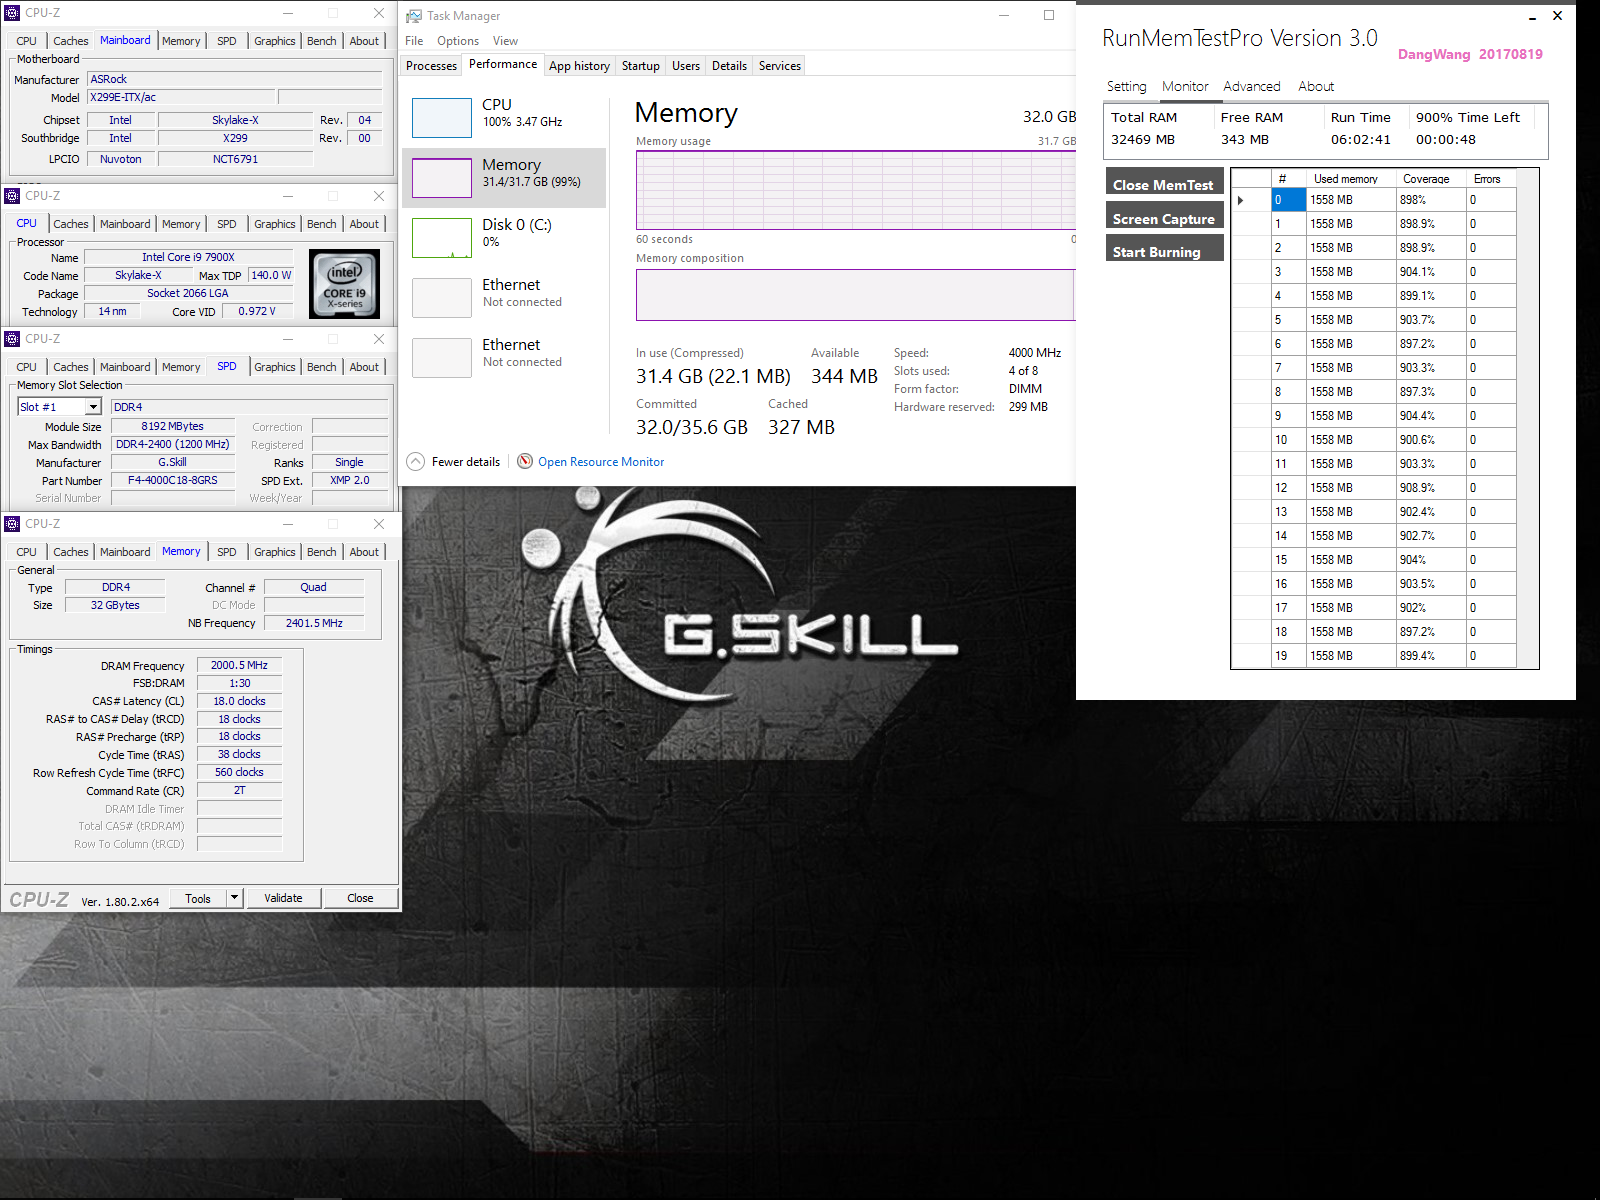Image resolution: width=1600 pixels, height=1200 pixels.
Task: Switch to the Bench tab in Memory CPU-Z window
Action: (x=321, y=552)
